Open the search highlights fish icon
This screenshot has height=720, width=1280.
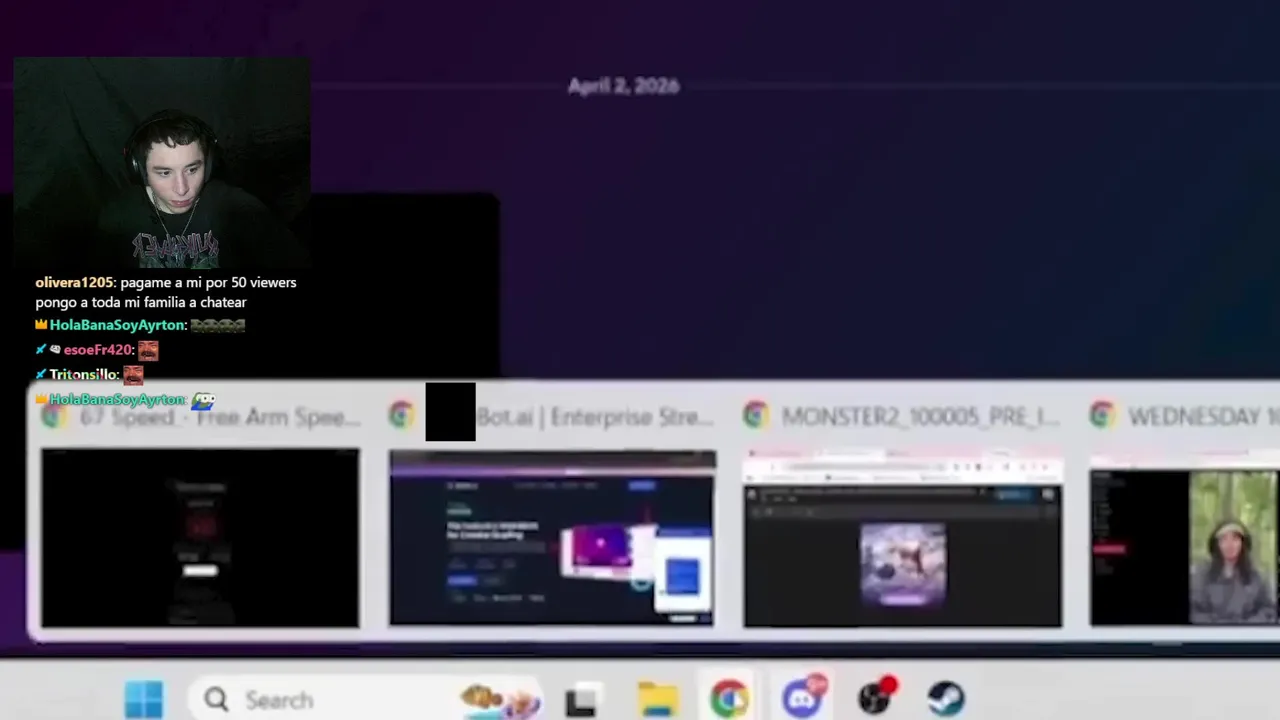coord(500,700)
